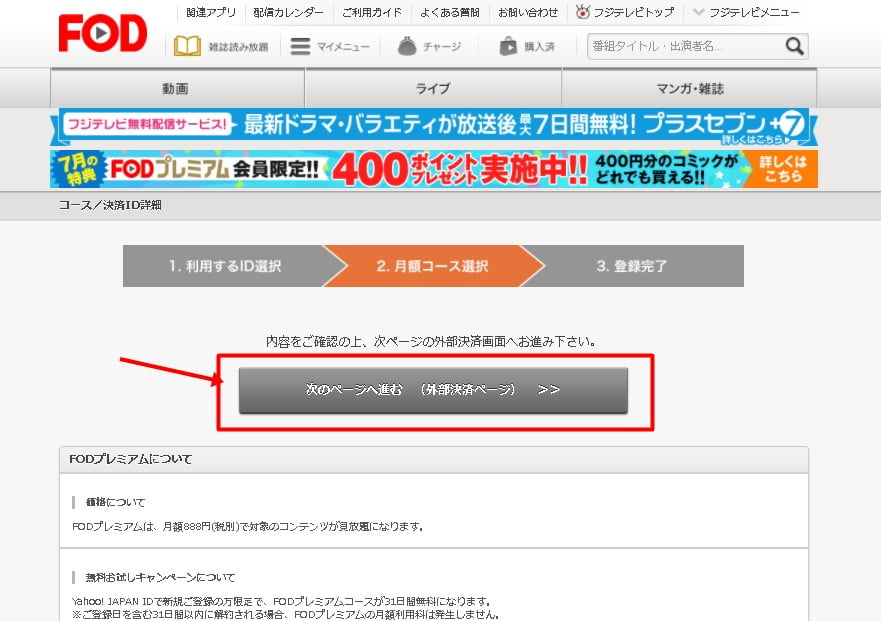Select step 1 利用するID選択
Viewport: 881px width, 621px height.
pos(225,266)
